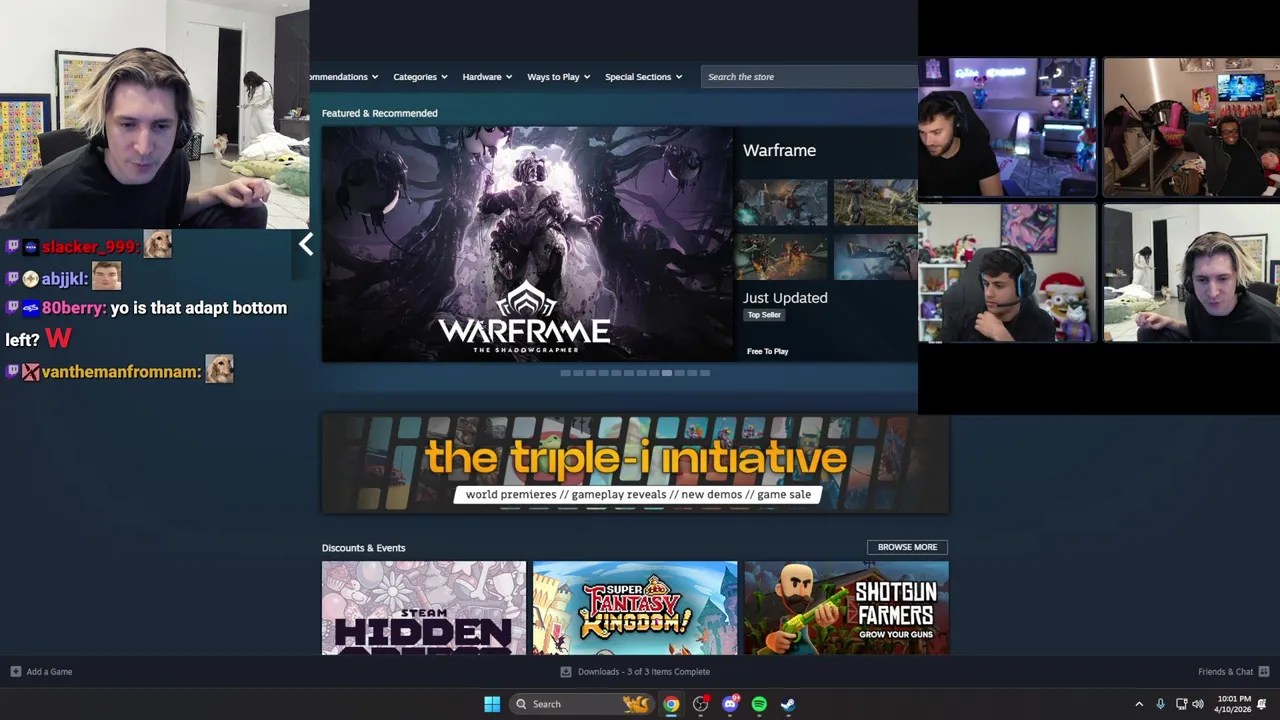Viewport: 1280px width, 720px height.
Task: Select the first carousel page dot
Action: point(565,373)
